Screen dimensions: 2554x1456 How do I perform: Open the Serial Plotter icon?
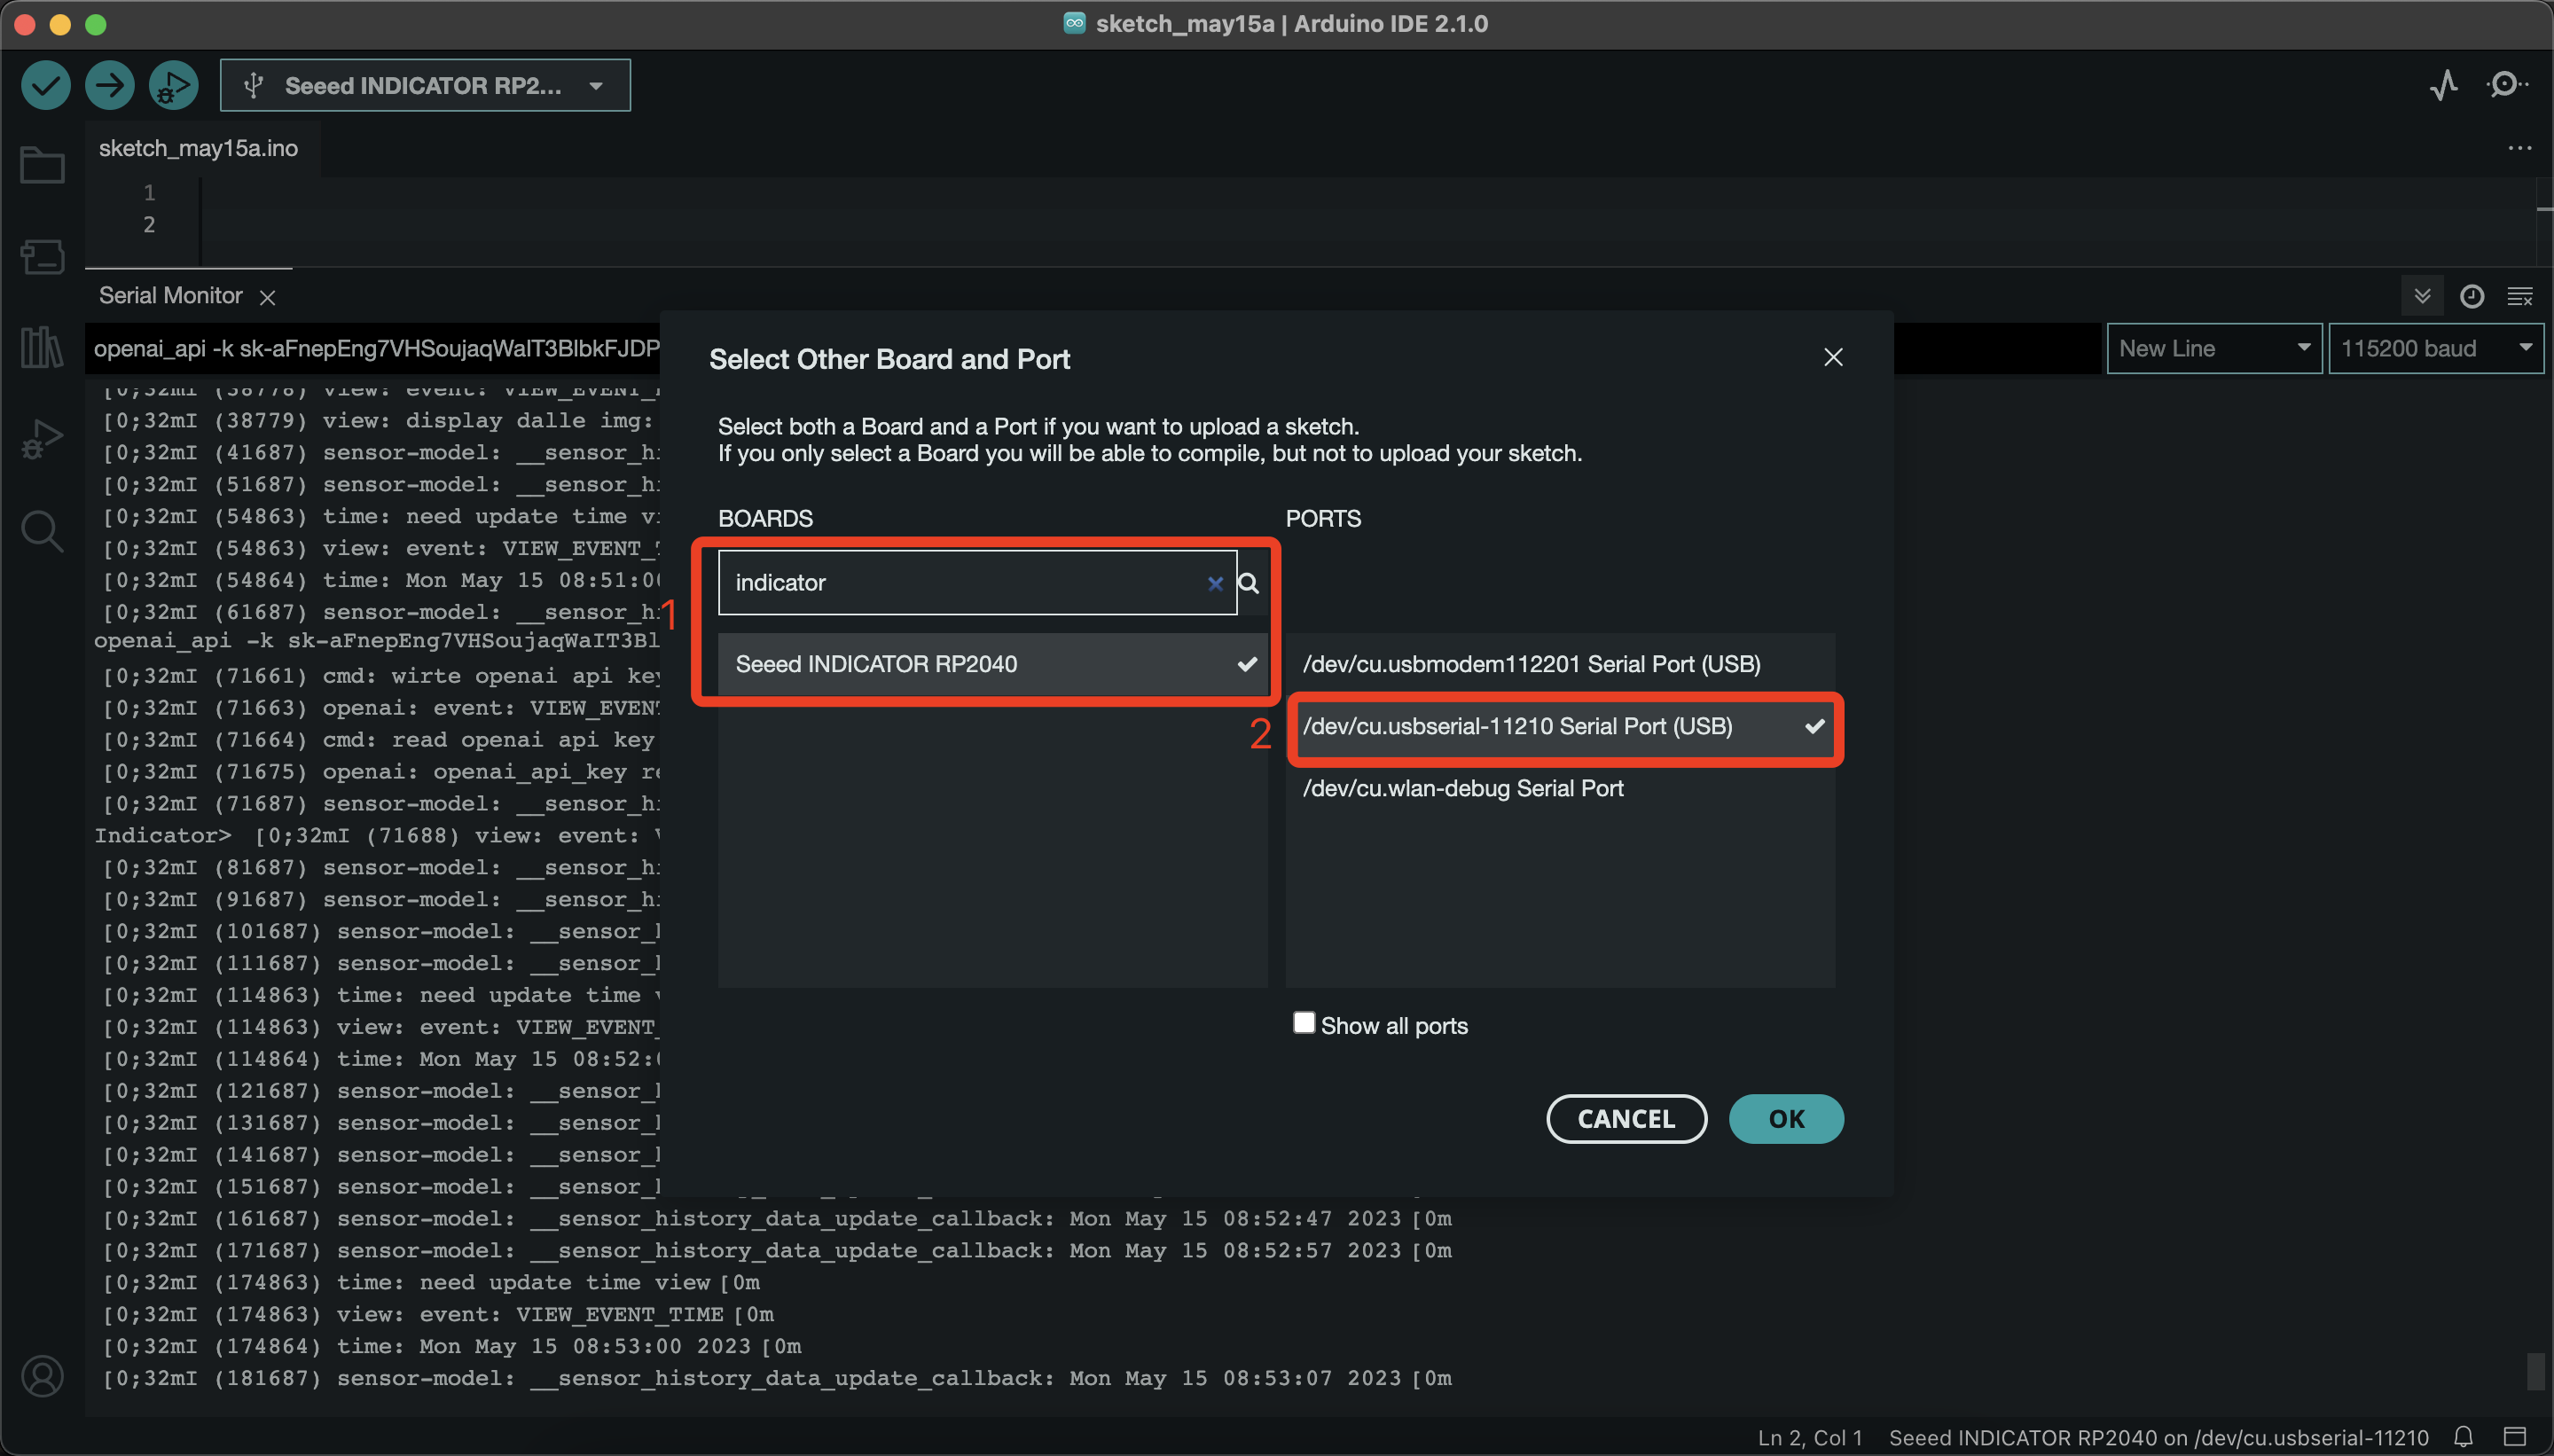point(2444,85)
